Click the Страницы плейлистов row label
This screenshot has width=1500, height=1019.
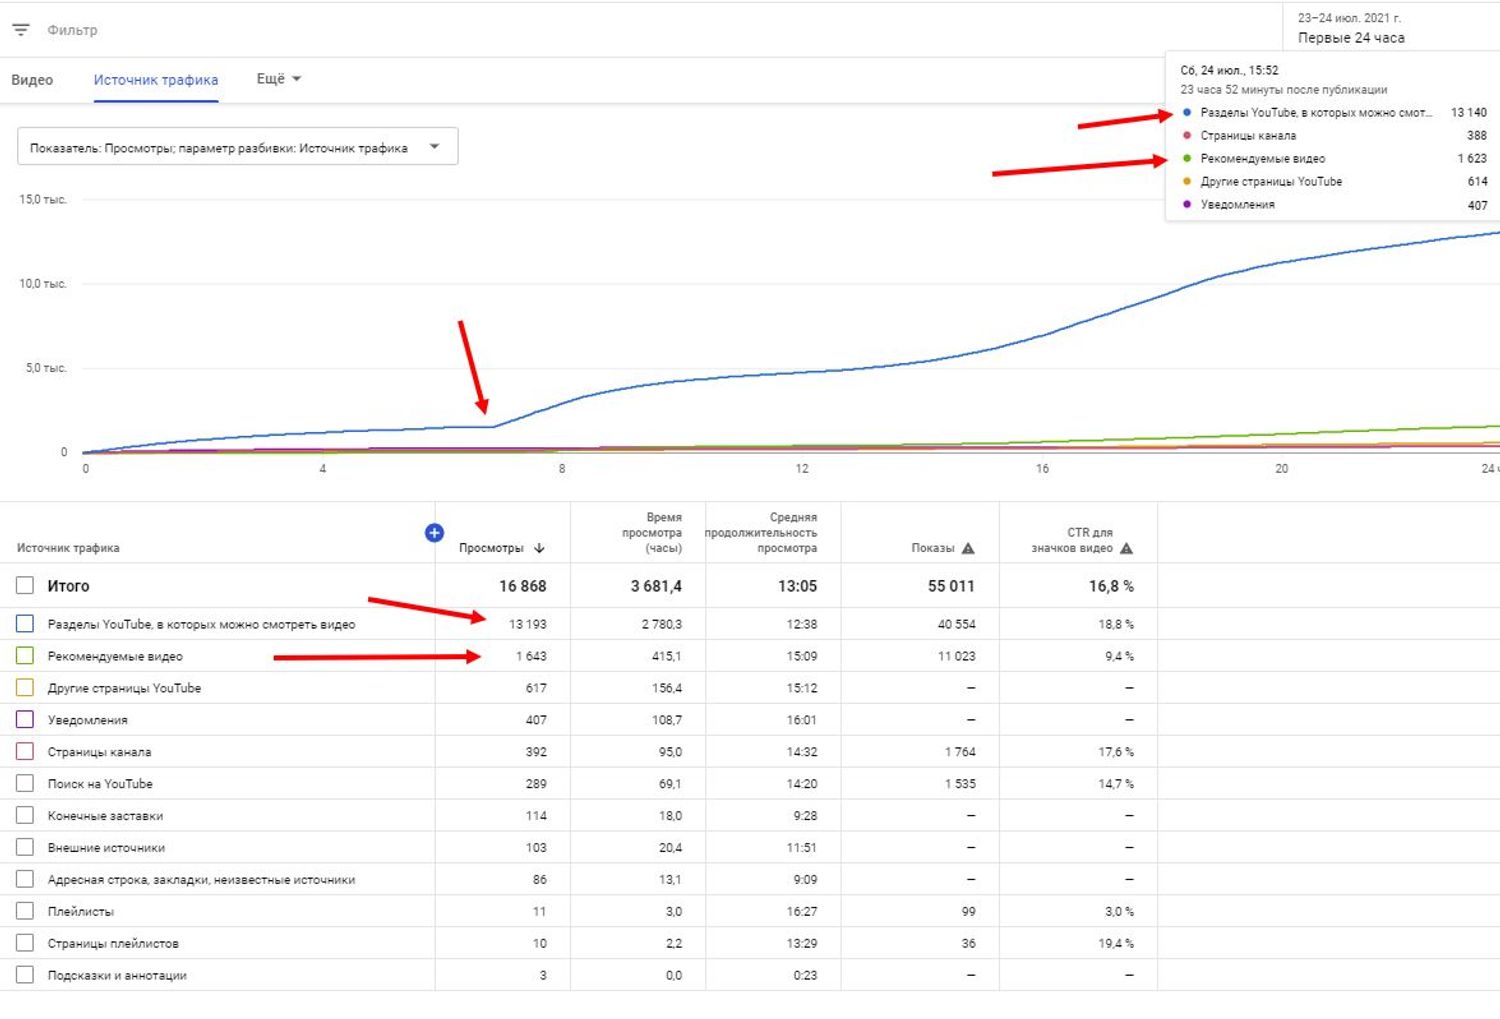pyautogui.click(x=113, y=944)
